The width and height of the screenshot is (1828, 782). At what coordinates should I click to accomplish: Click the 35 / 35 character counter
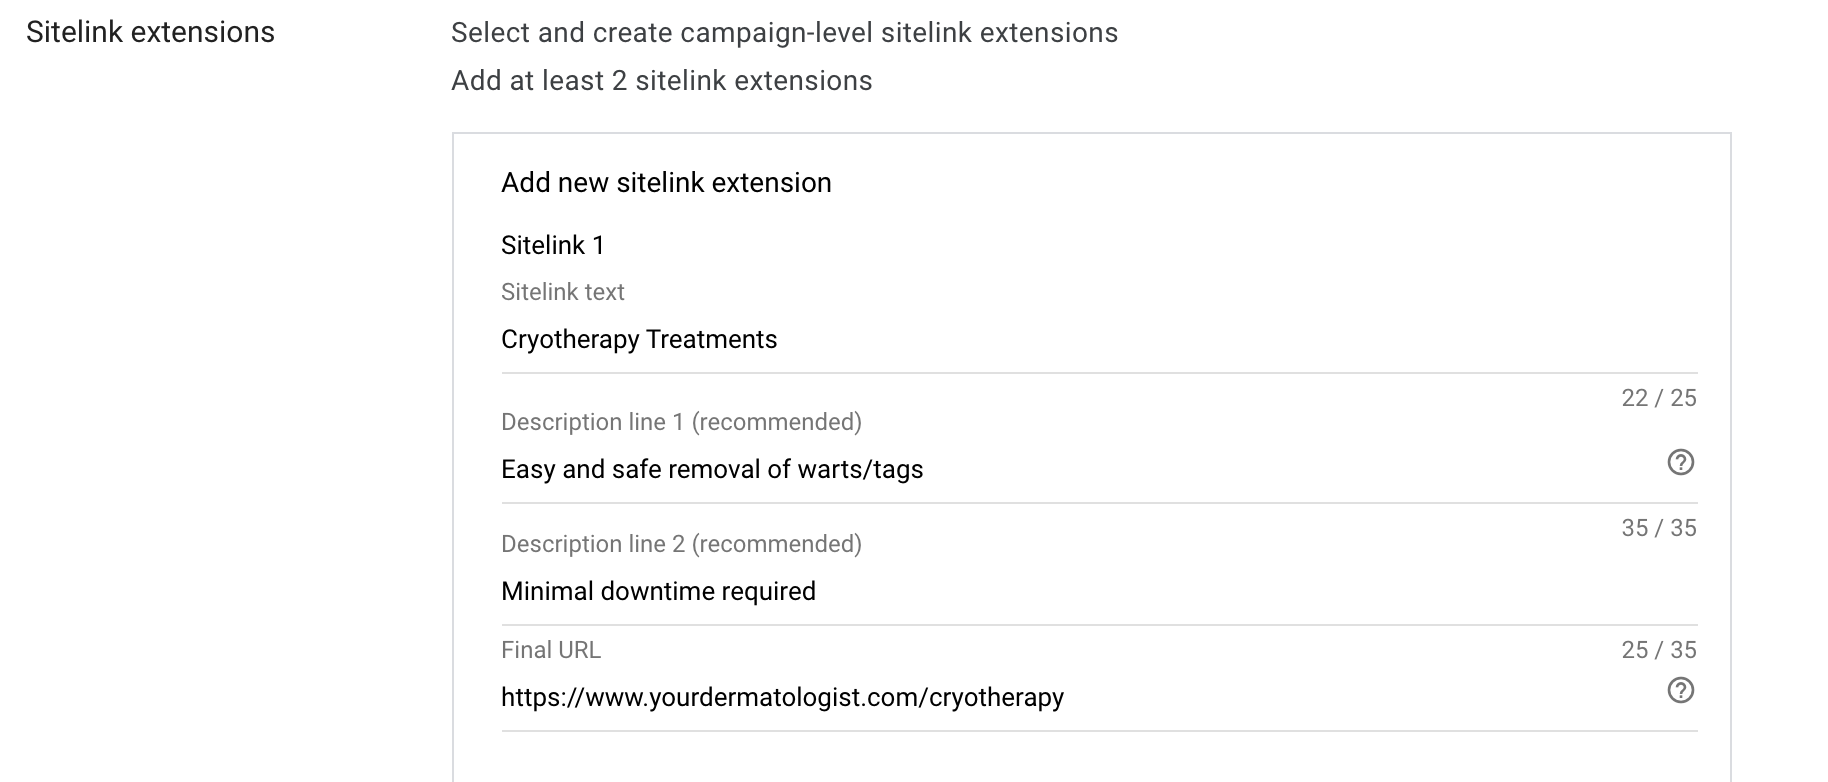coord(1658,528)
